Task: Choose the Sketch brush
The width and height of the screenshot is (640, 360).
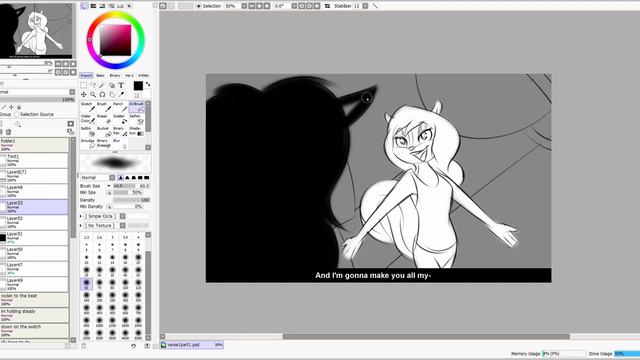Action: (x=87, y=107)
